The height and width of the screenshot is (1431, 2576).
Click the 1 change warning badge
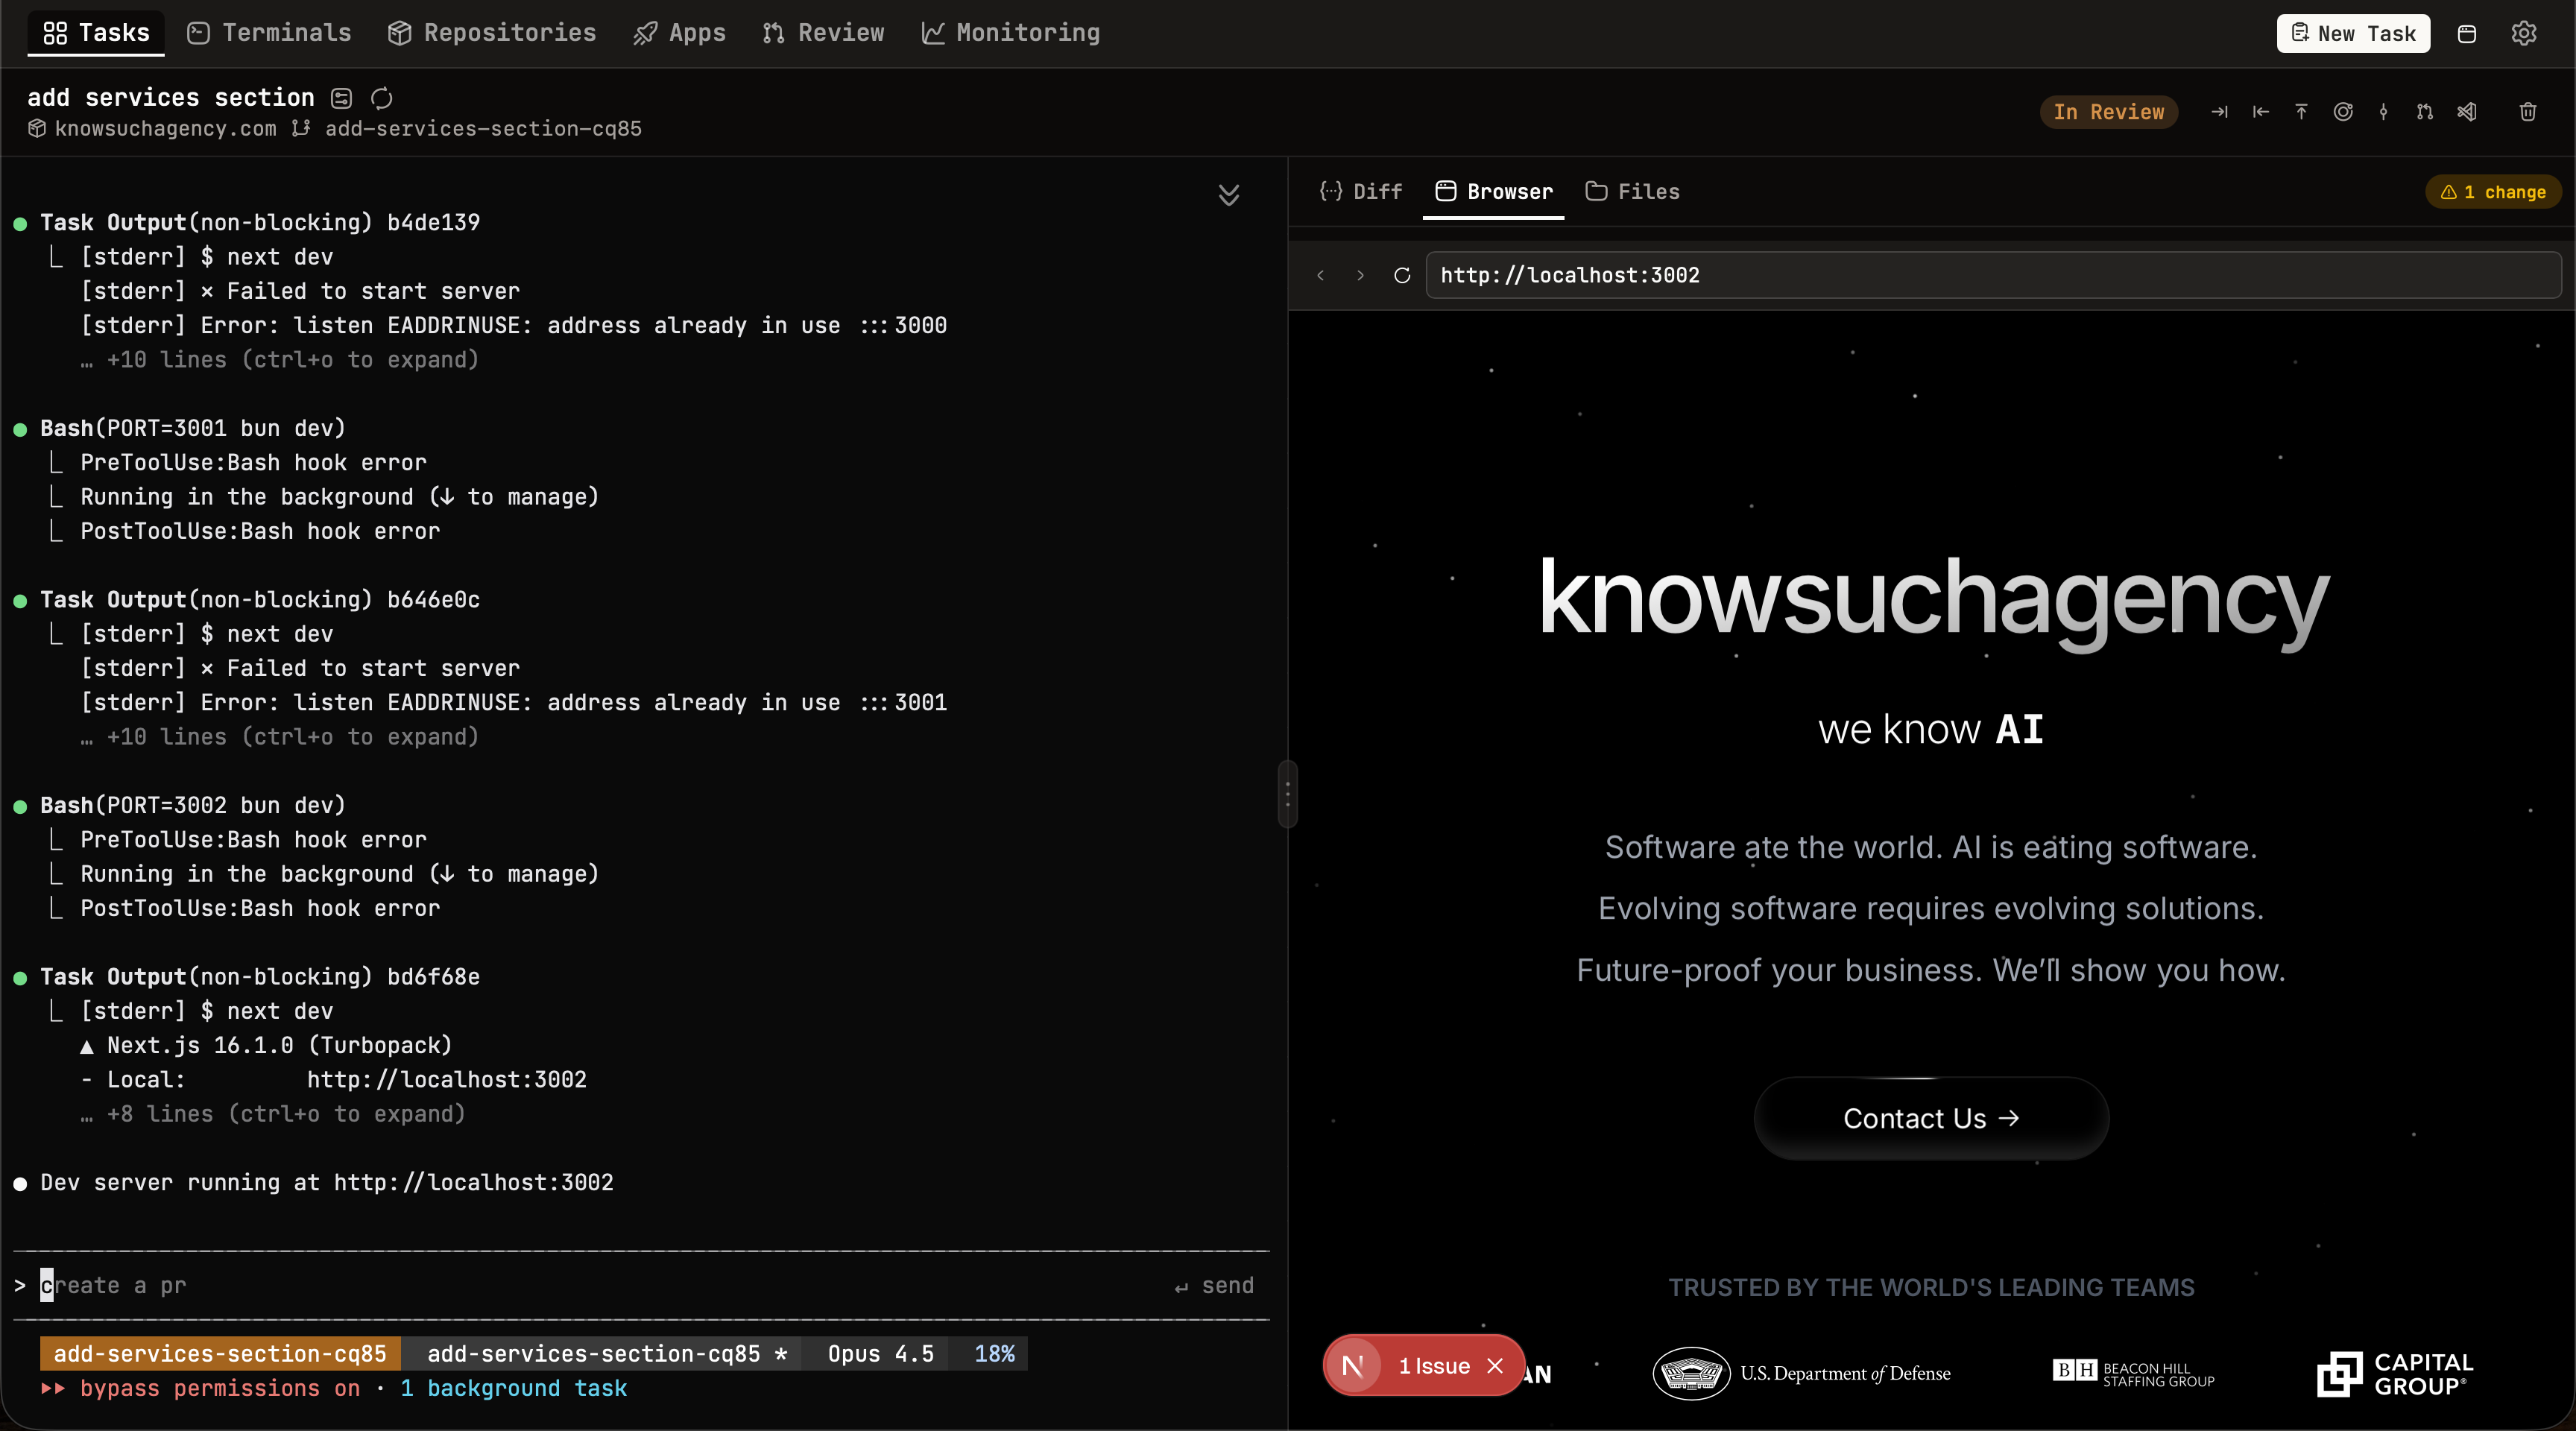(2493, 192)
